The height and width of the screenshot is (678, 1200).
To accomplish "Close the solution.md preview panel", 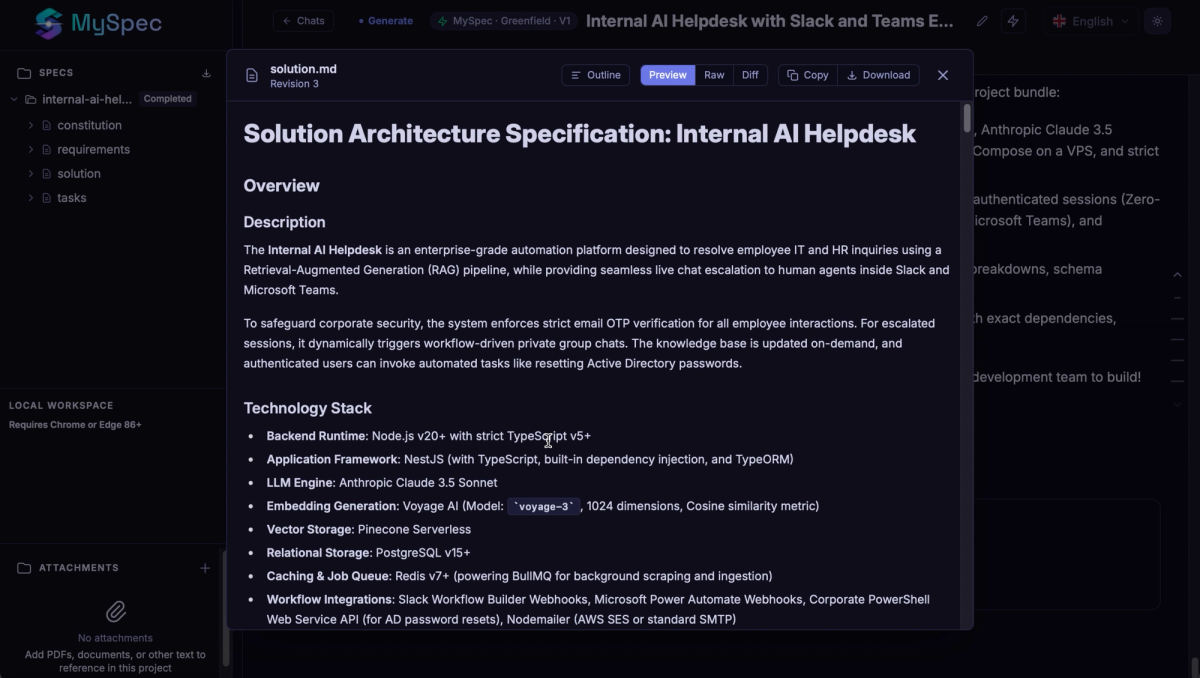I will tap(943, 75).
